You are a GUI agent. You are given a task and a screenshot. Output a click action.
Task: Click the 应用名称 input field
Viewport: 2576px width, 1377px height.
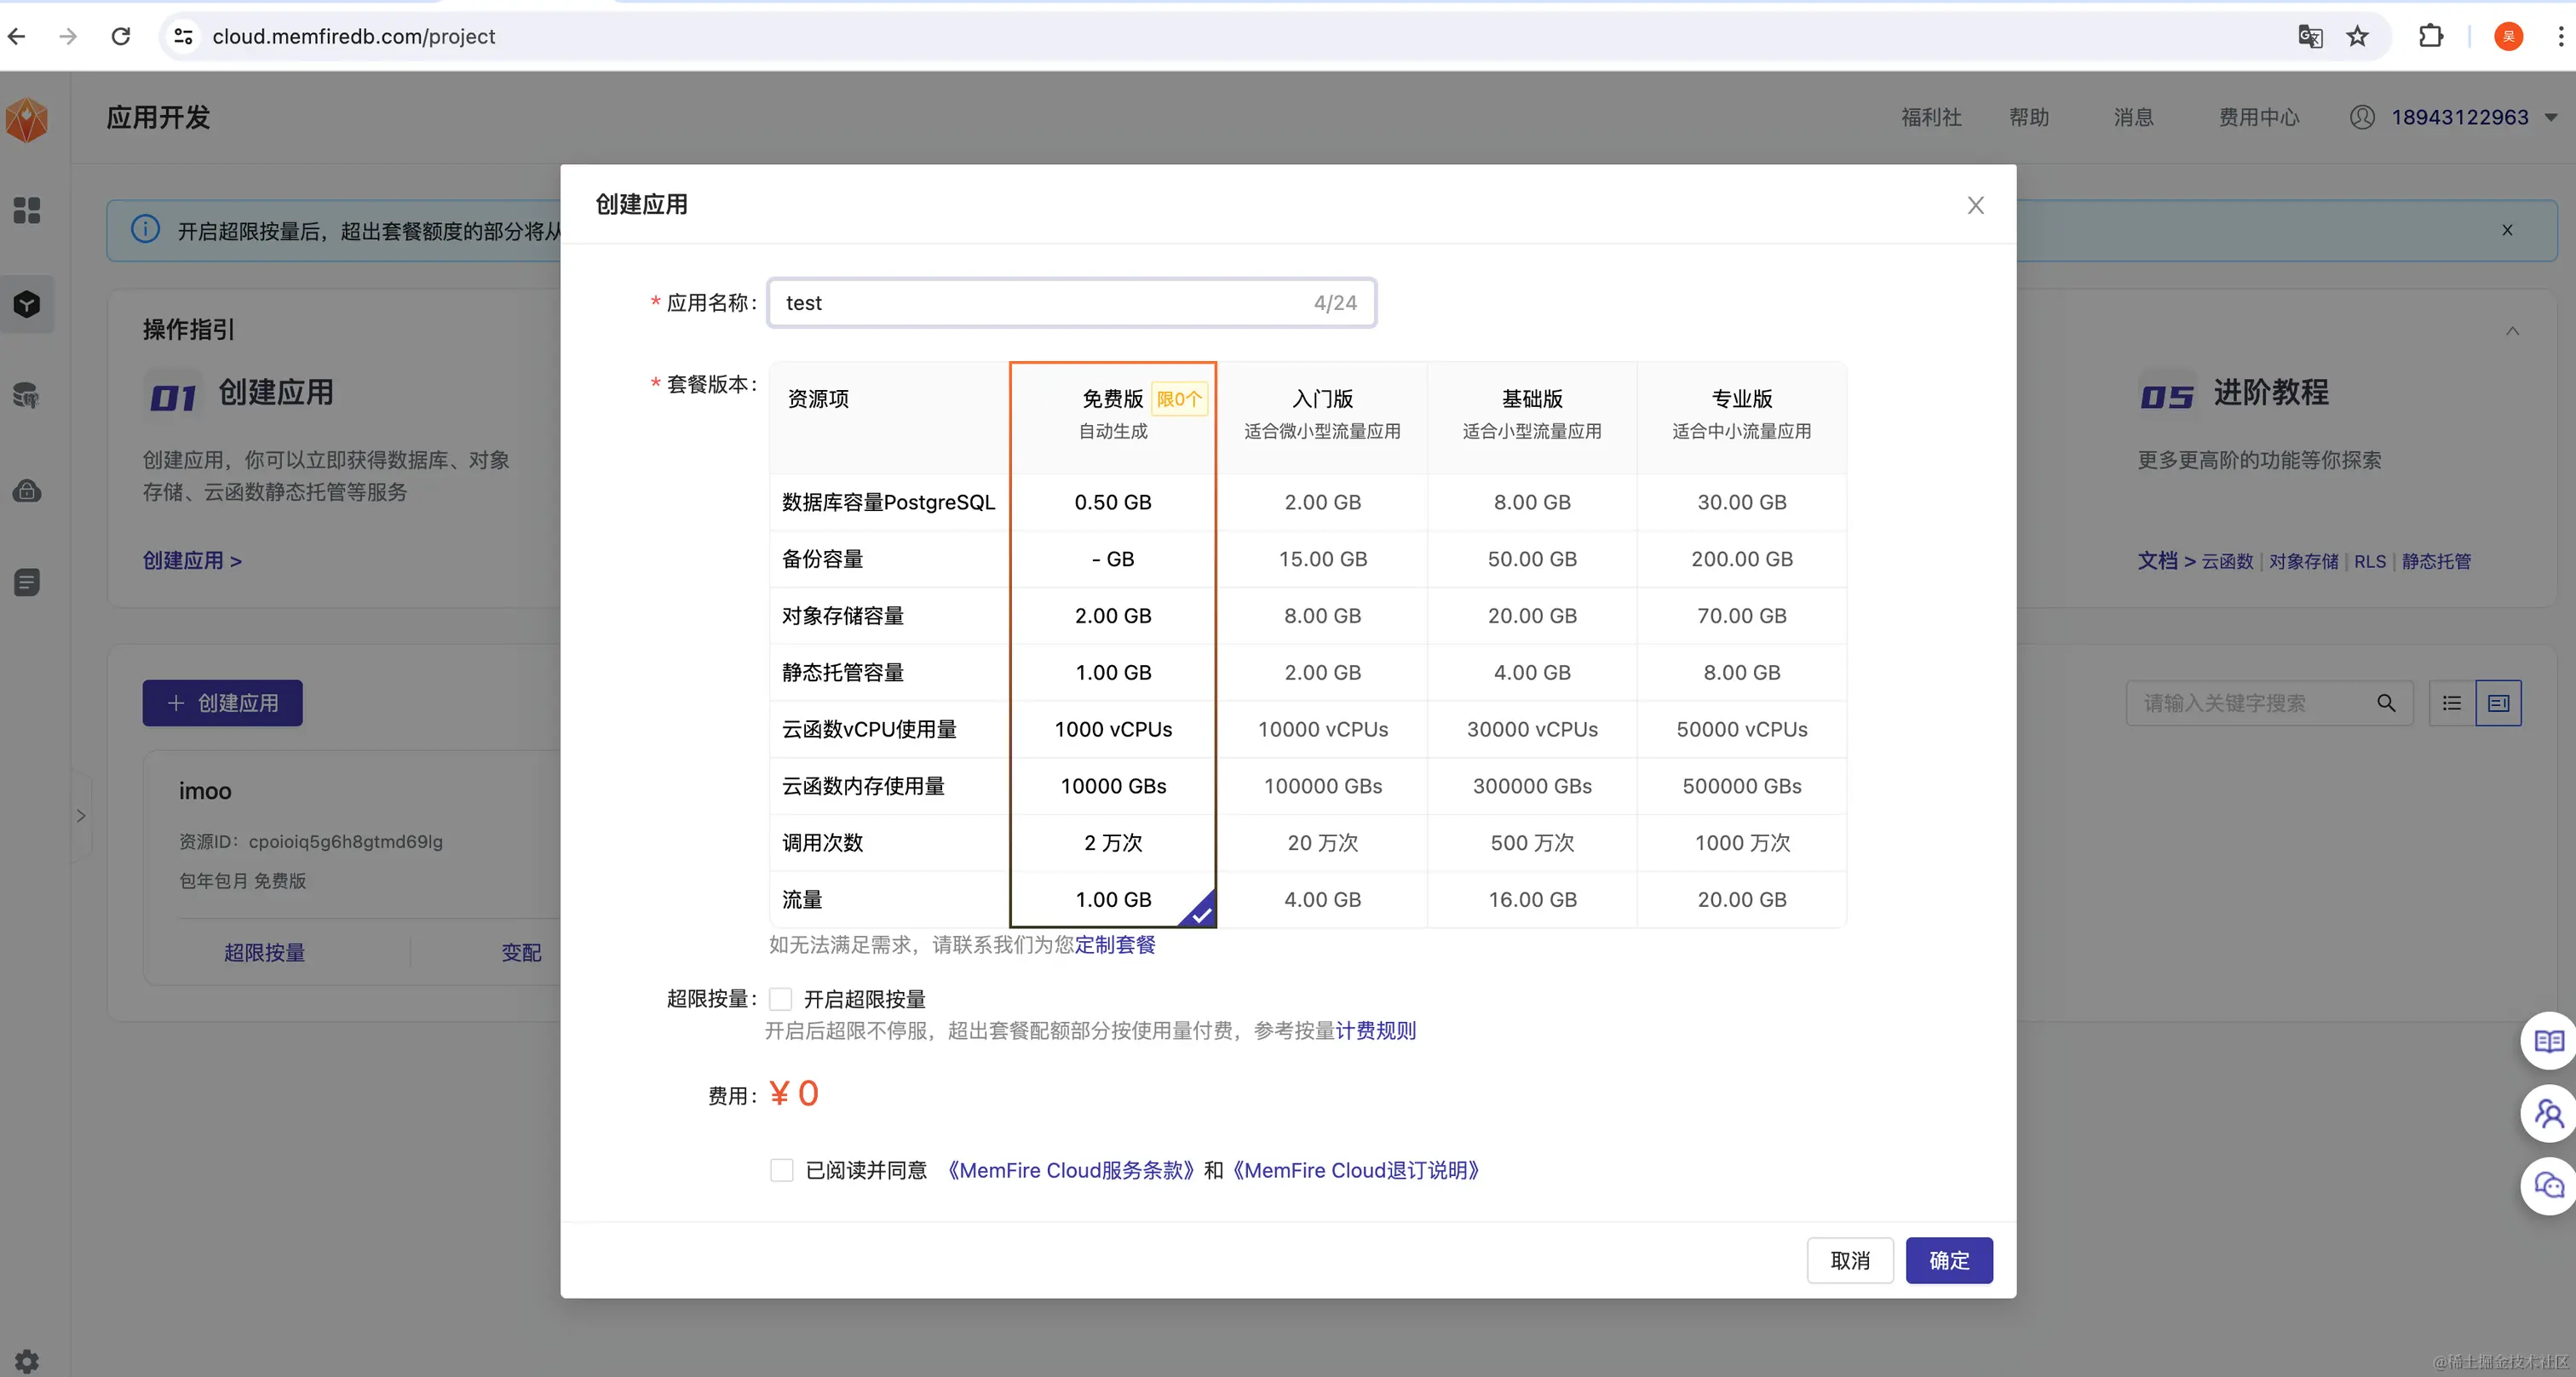1040,303
